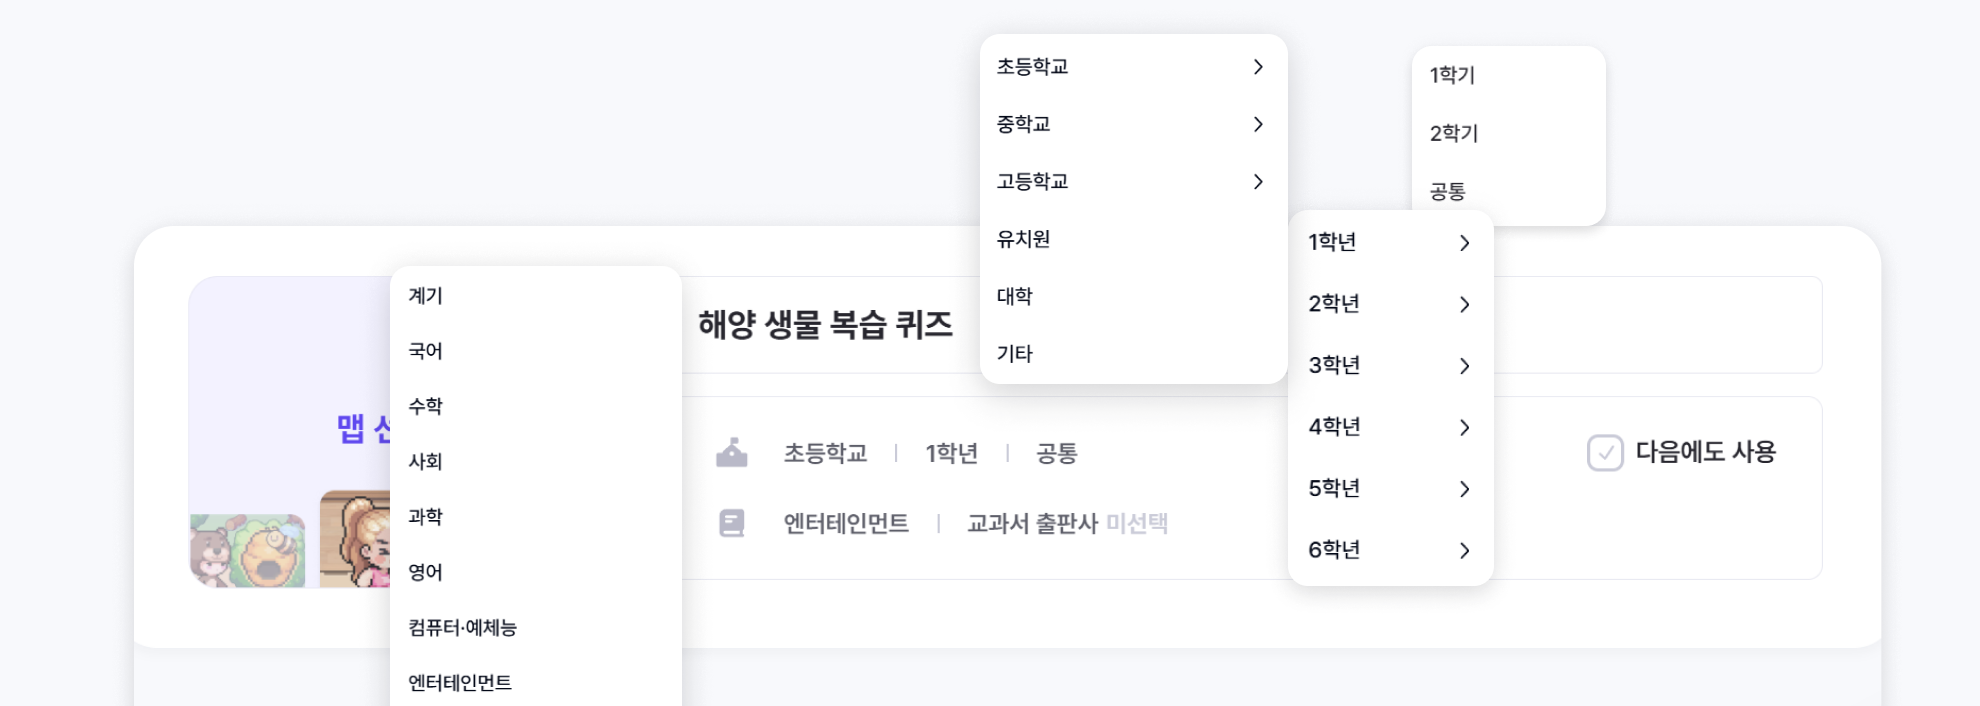Choose 컴퓨터·예체능 subject option
This screenshot has height=706, width=1980.
(x=463, y=627)
